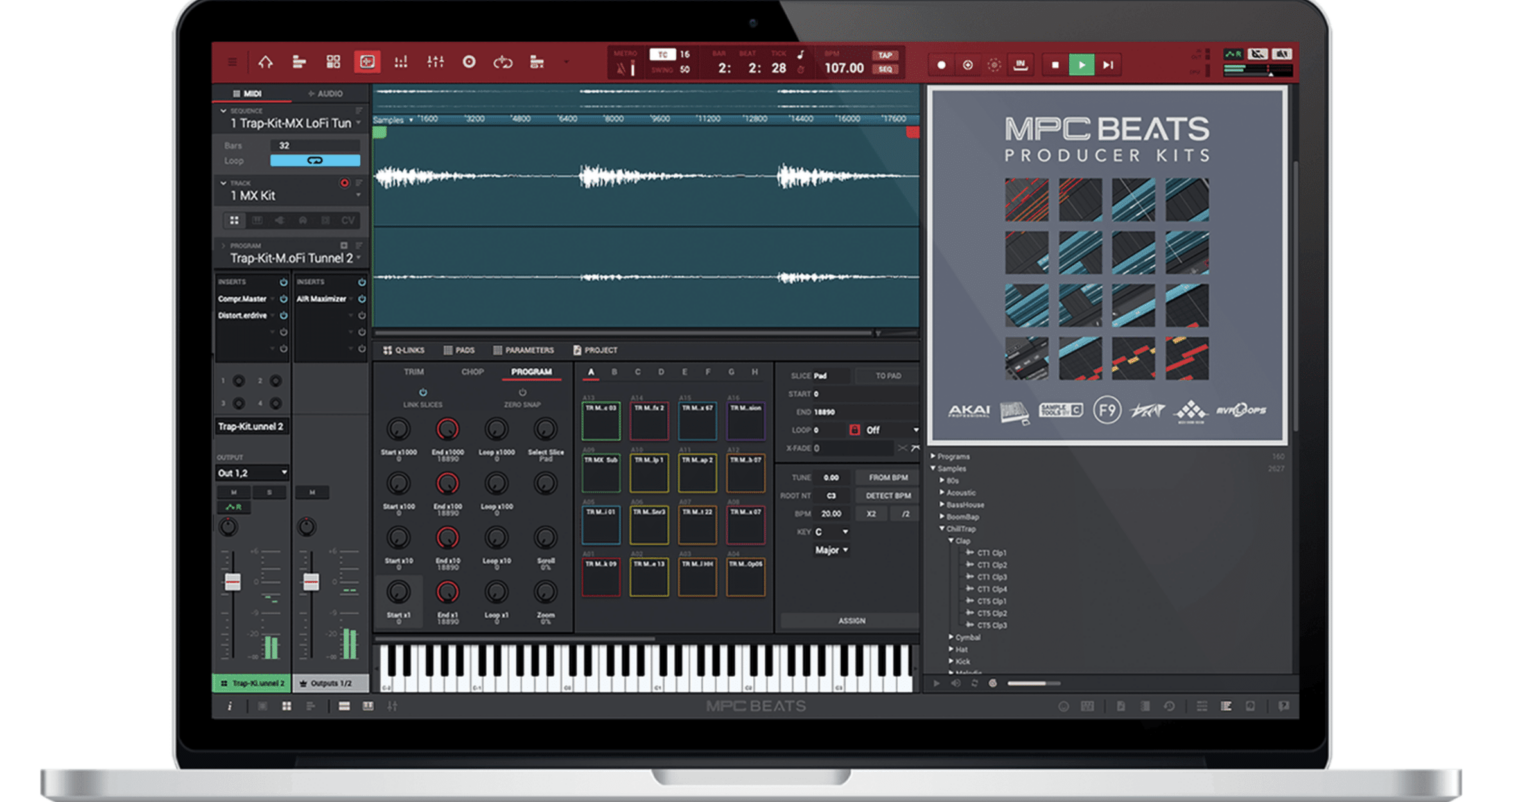
Task: Toggle Link Slices in the Program section
Action: pos(423,392)
